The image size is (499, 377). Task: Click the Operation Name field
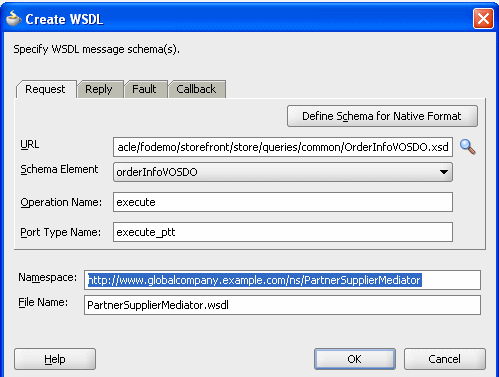pos(283,202)
